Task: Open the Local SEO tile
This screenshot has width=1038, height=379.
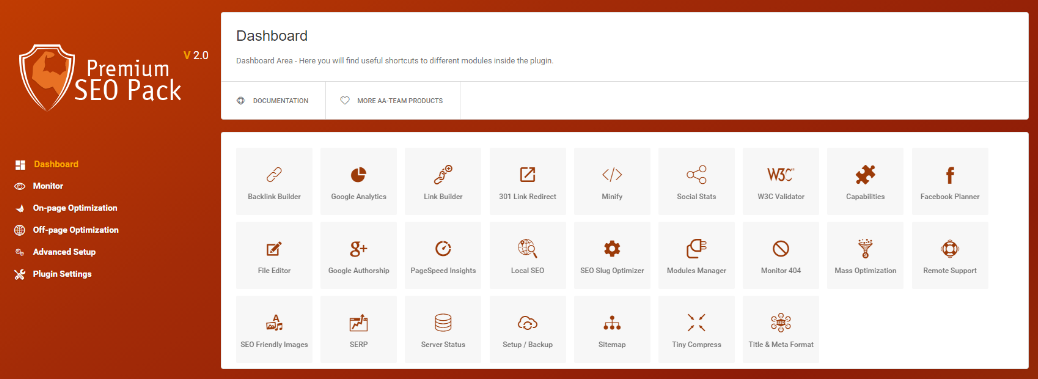Action: (528, 255)
